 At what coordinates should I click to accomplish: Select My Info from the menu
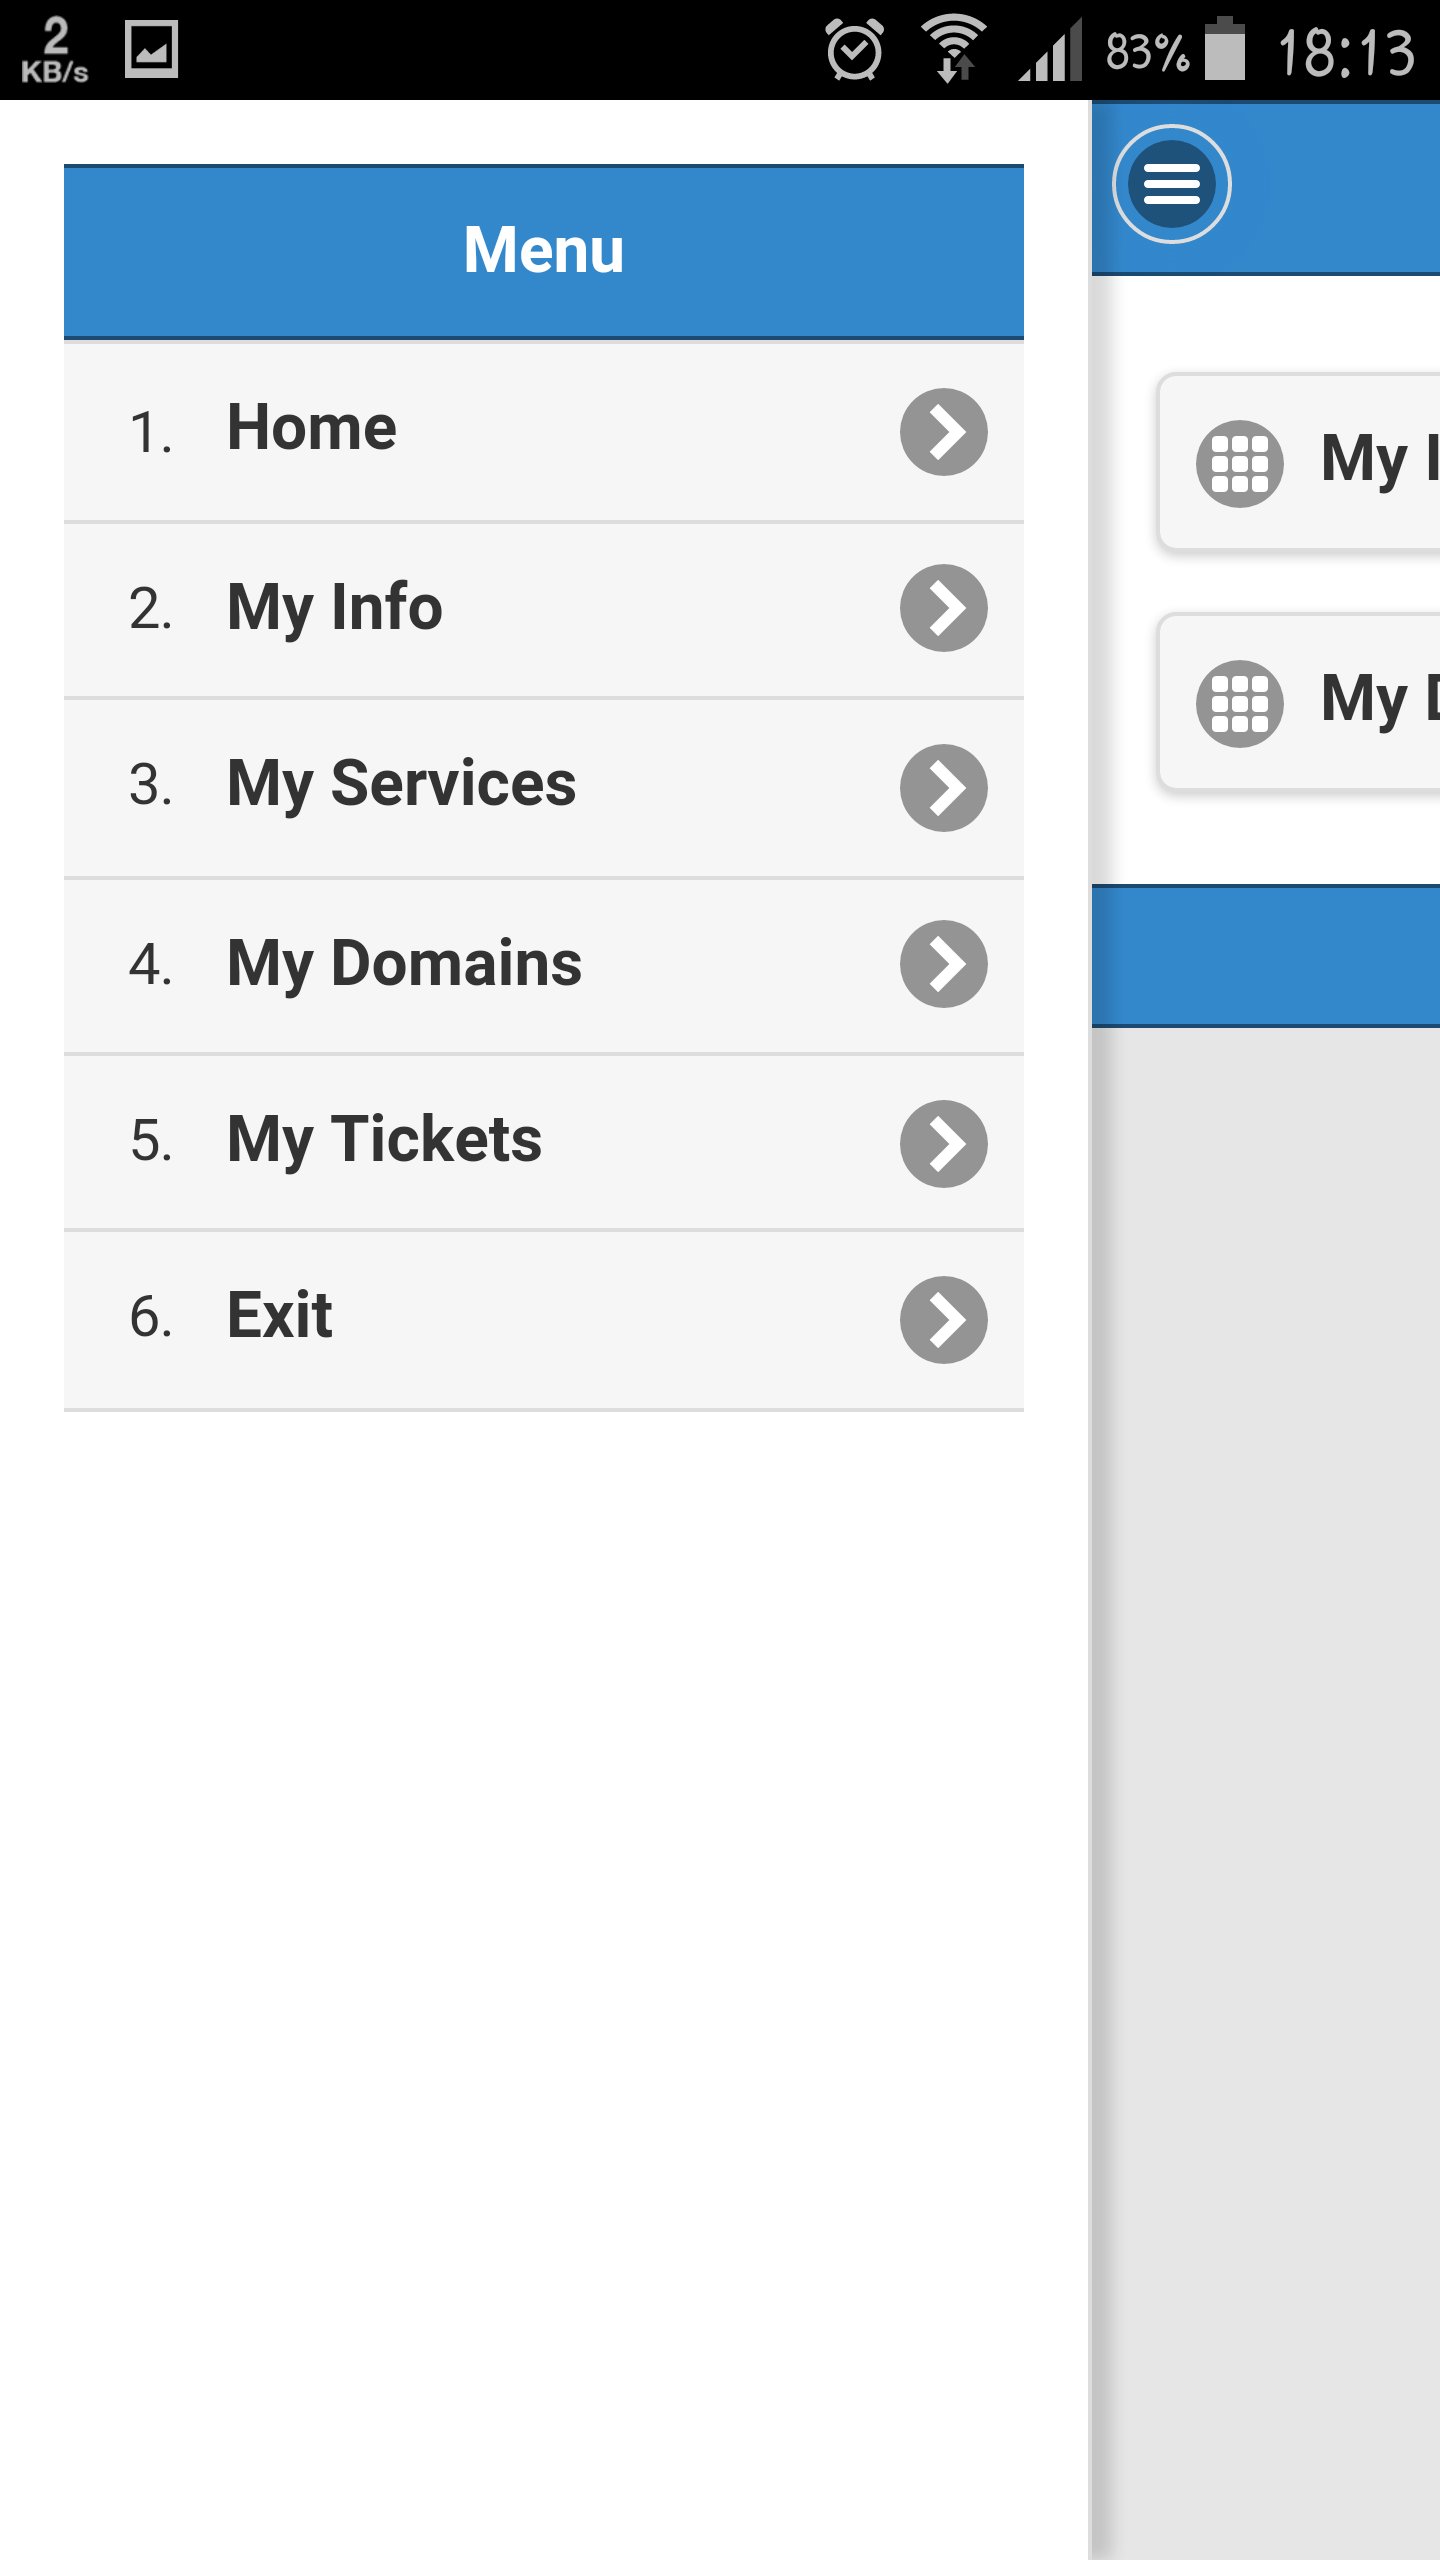[x=335, y=608]
